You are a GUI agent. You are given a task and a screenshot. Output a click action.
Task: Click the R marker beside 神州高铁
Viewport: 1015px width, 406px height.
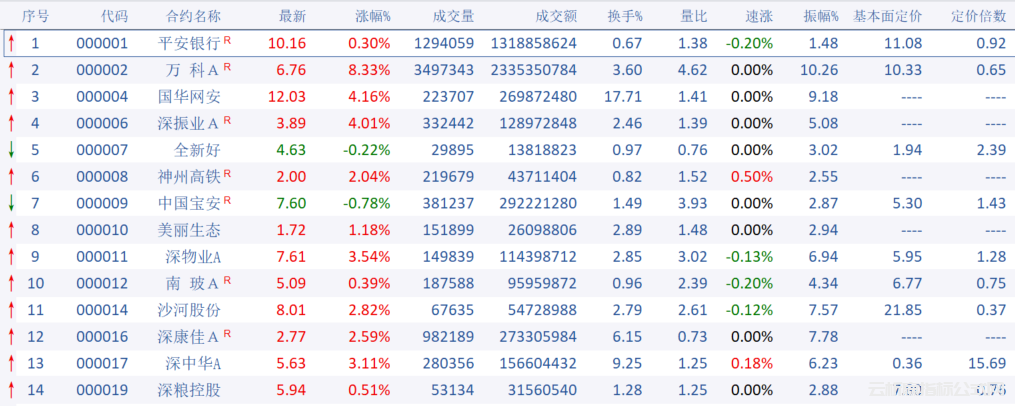[x=227, y=173]
